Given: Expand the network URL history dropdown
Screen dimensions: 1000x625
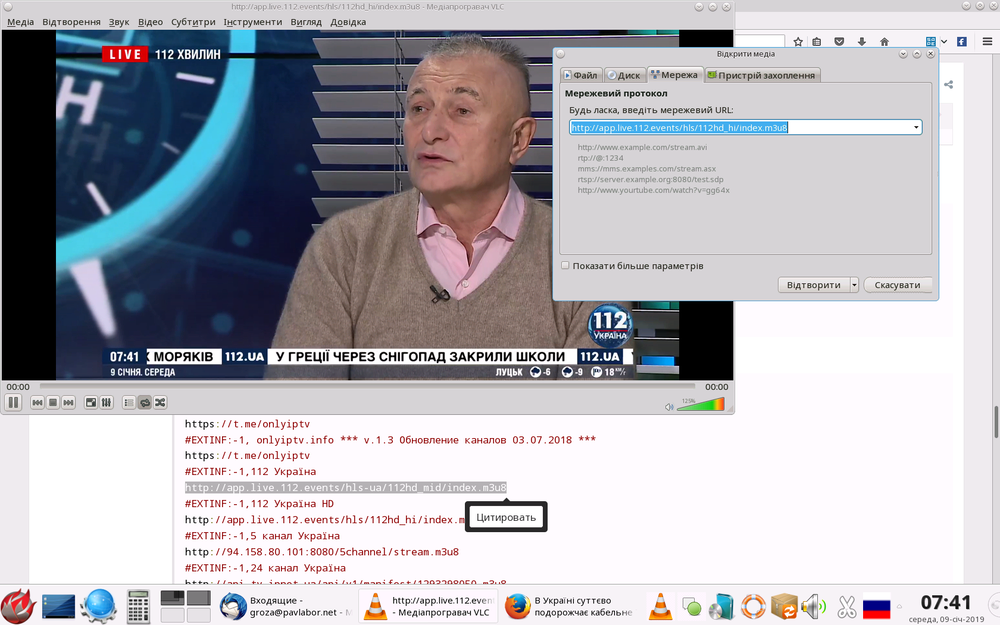Looking at the screenshot, I should coord(916,128).
